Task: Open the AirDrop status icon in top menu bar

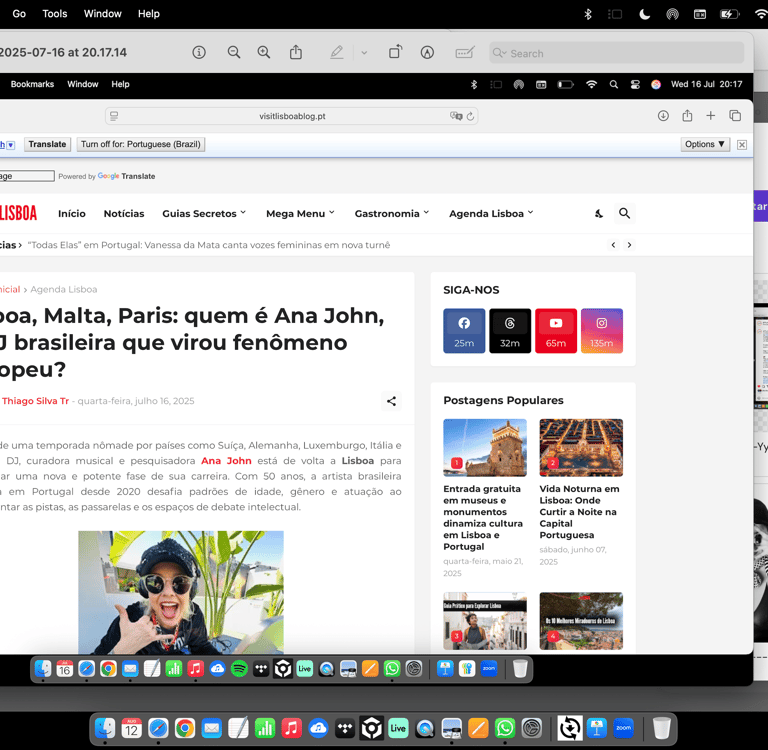Action: (672, 14)
